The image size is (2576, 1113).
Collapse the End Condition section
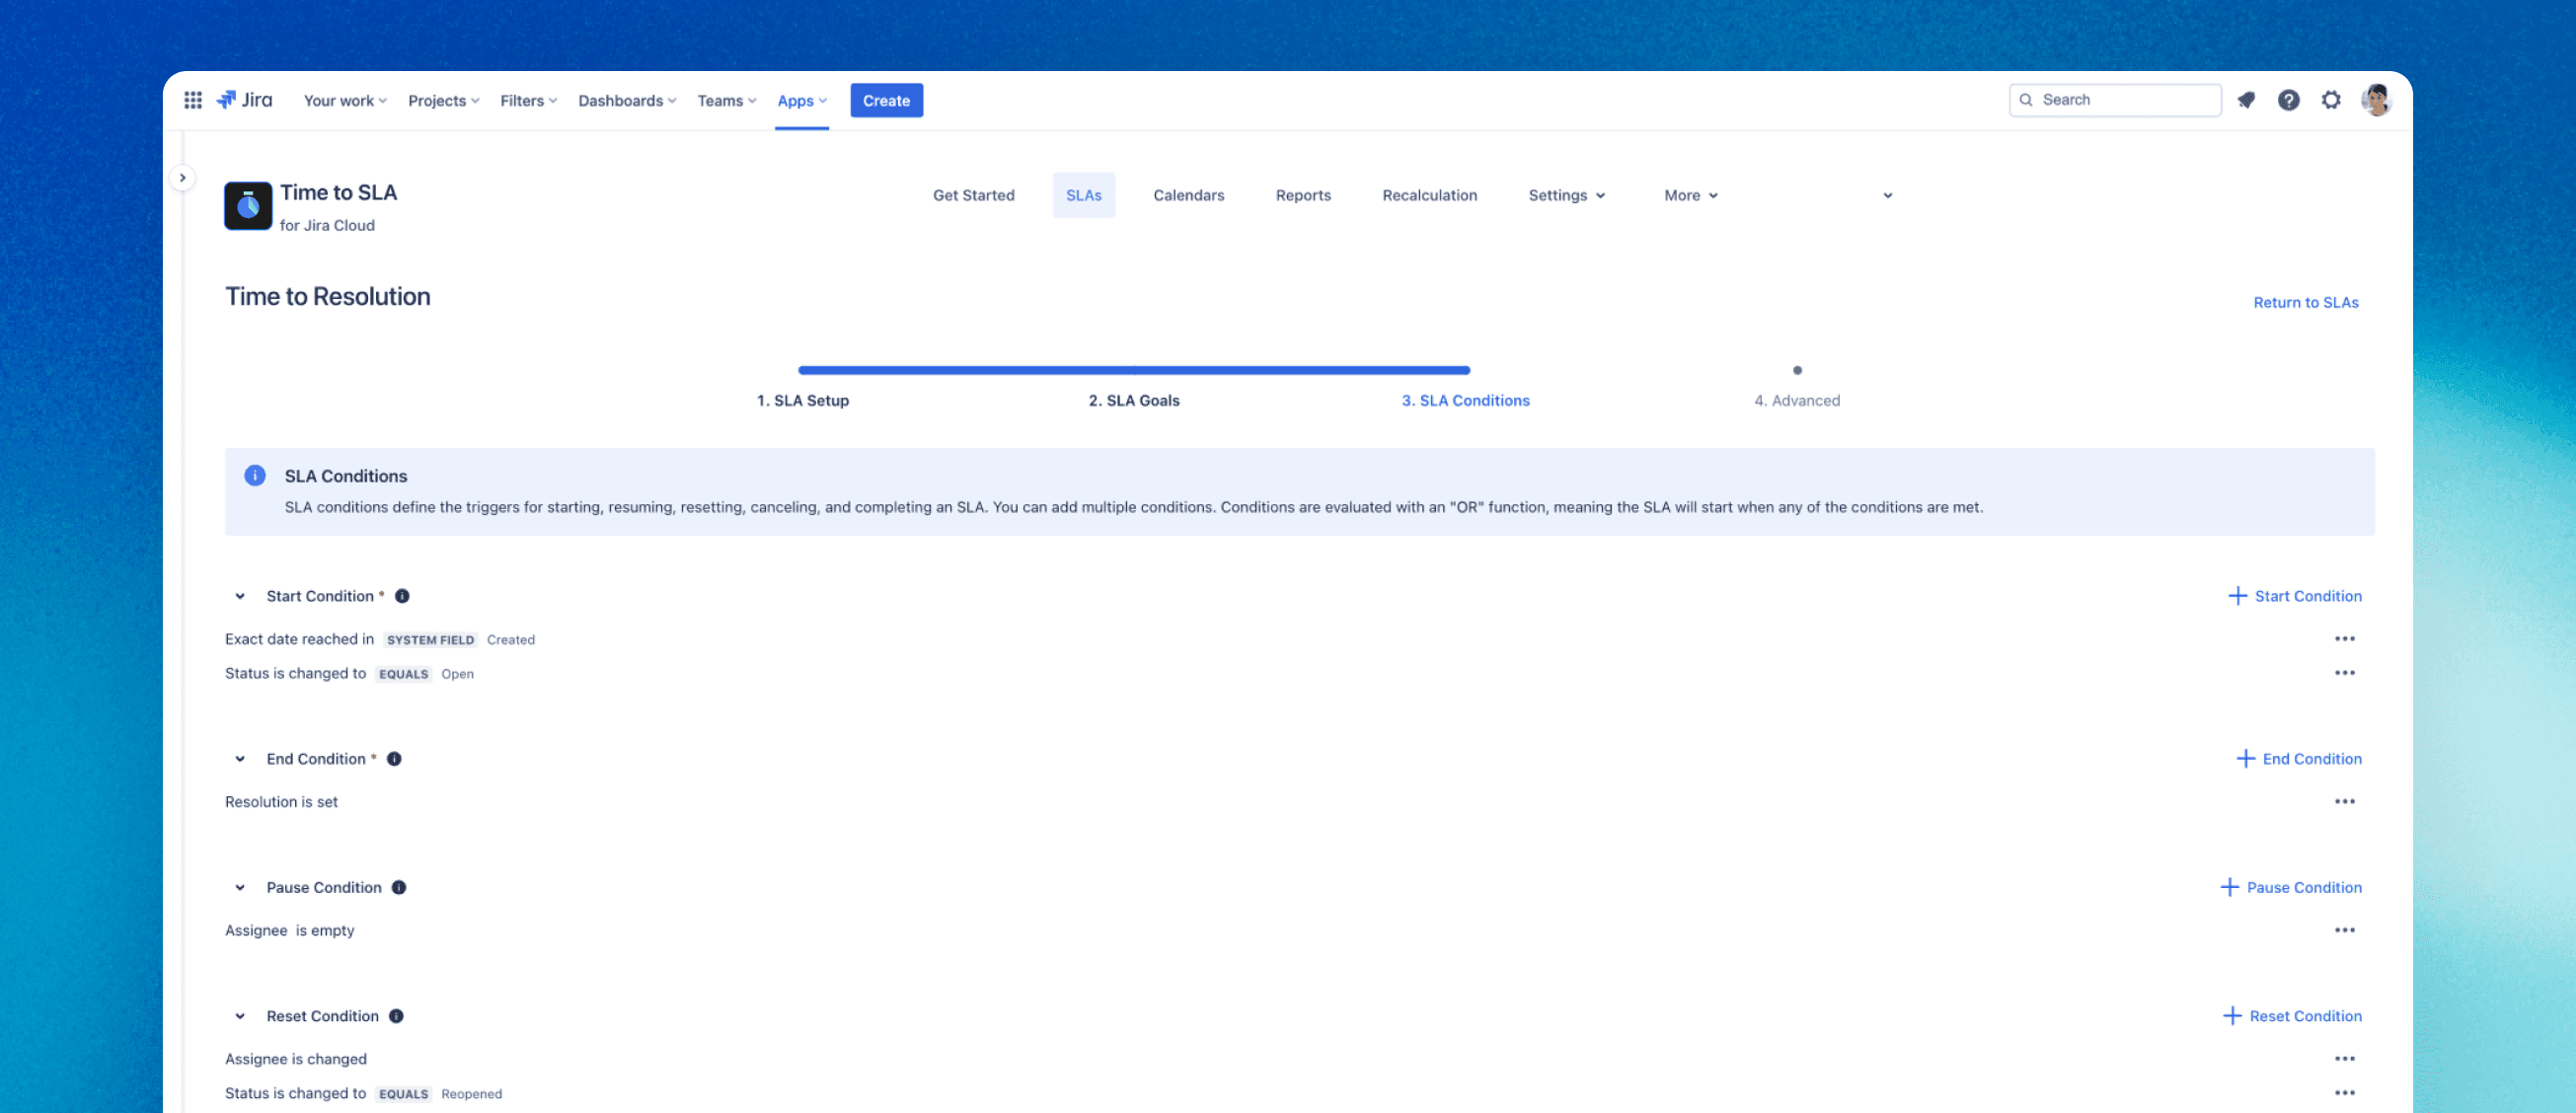pyautogui.click(x=240, y=759)
